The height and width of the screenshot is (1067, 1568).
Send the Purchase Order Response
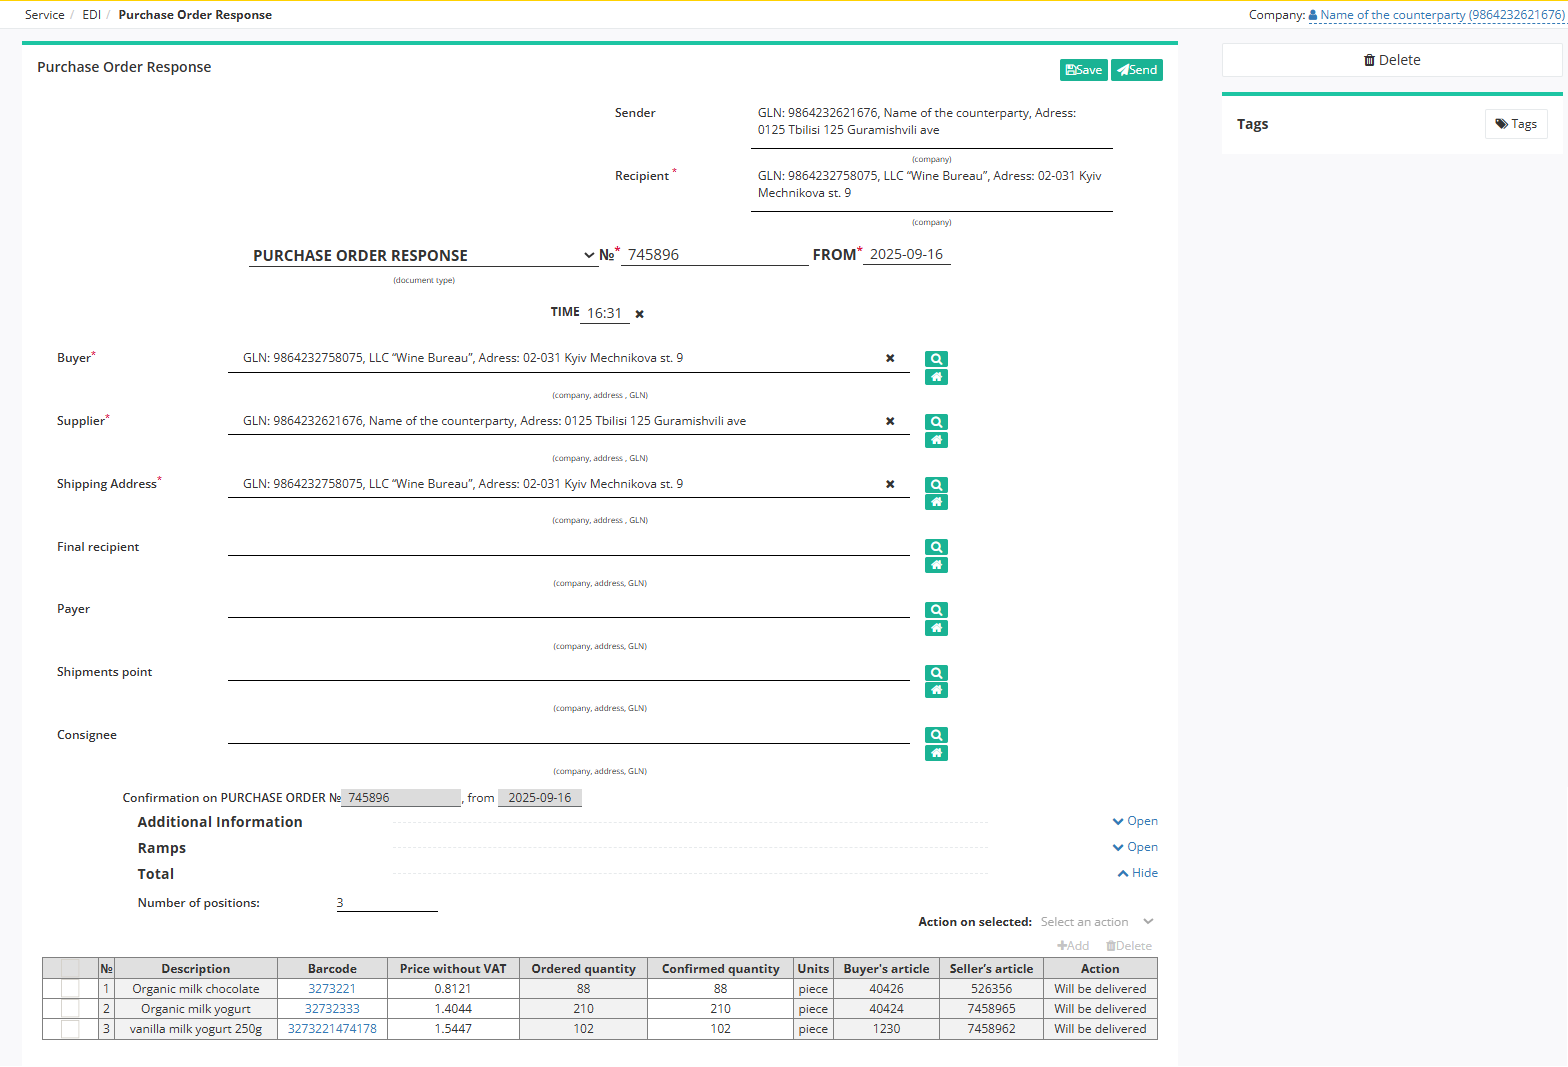pyautogui.click(x=1137, y=70)
